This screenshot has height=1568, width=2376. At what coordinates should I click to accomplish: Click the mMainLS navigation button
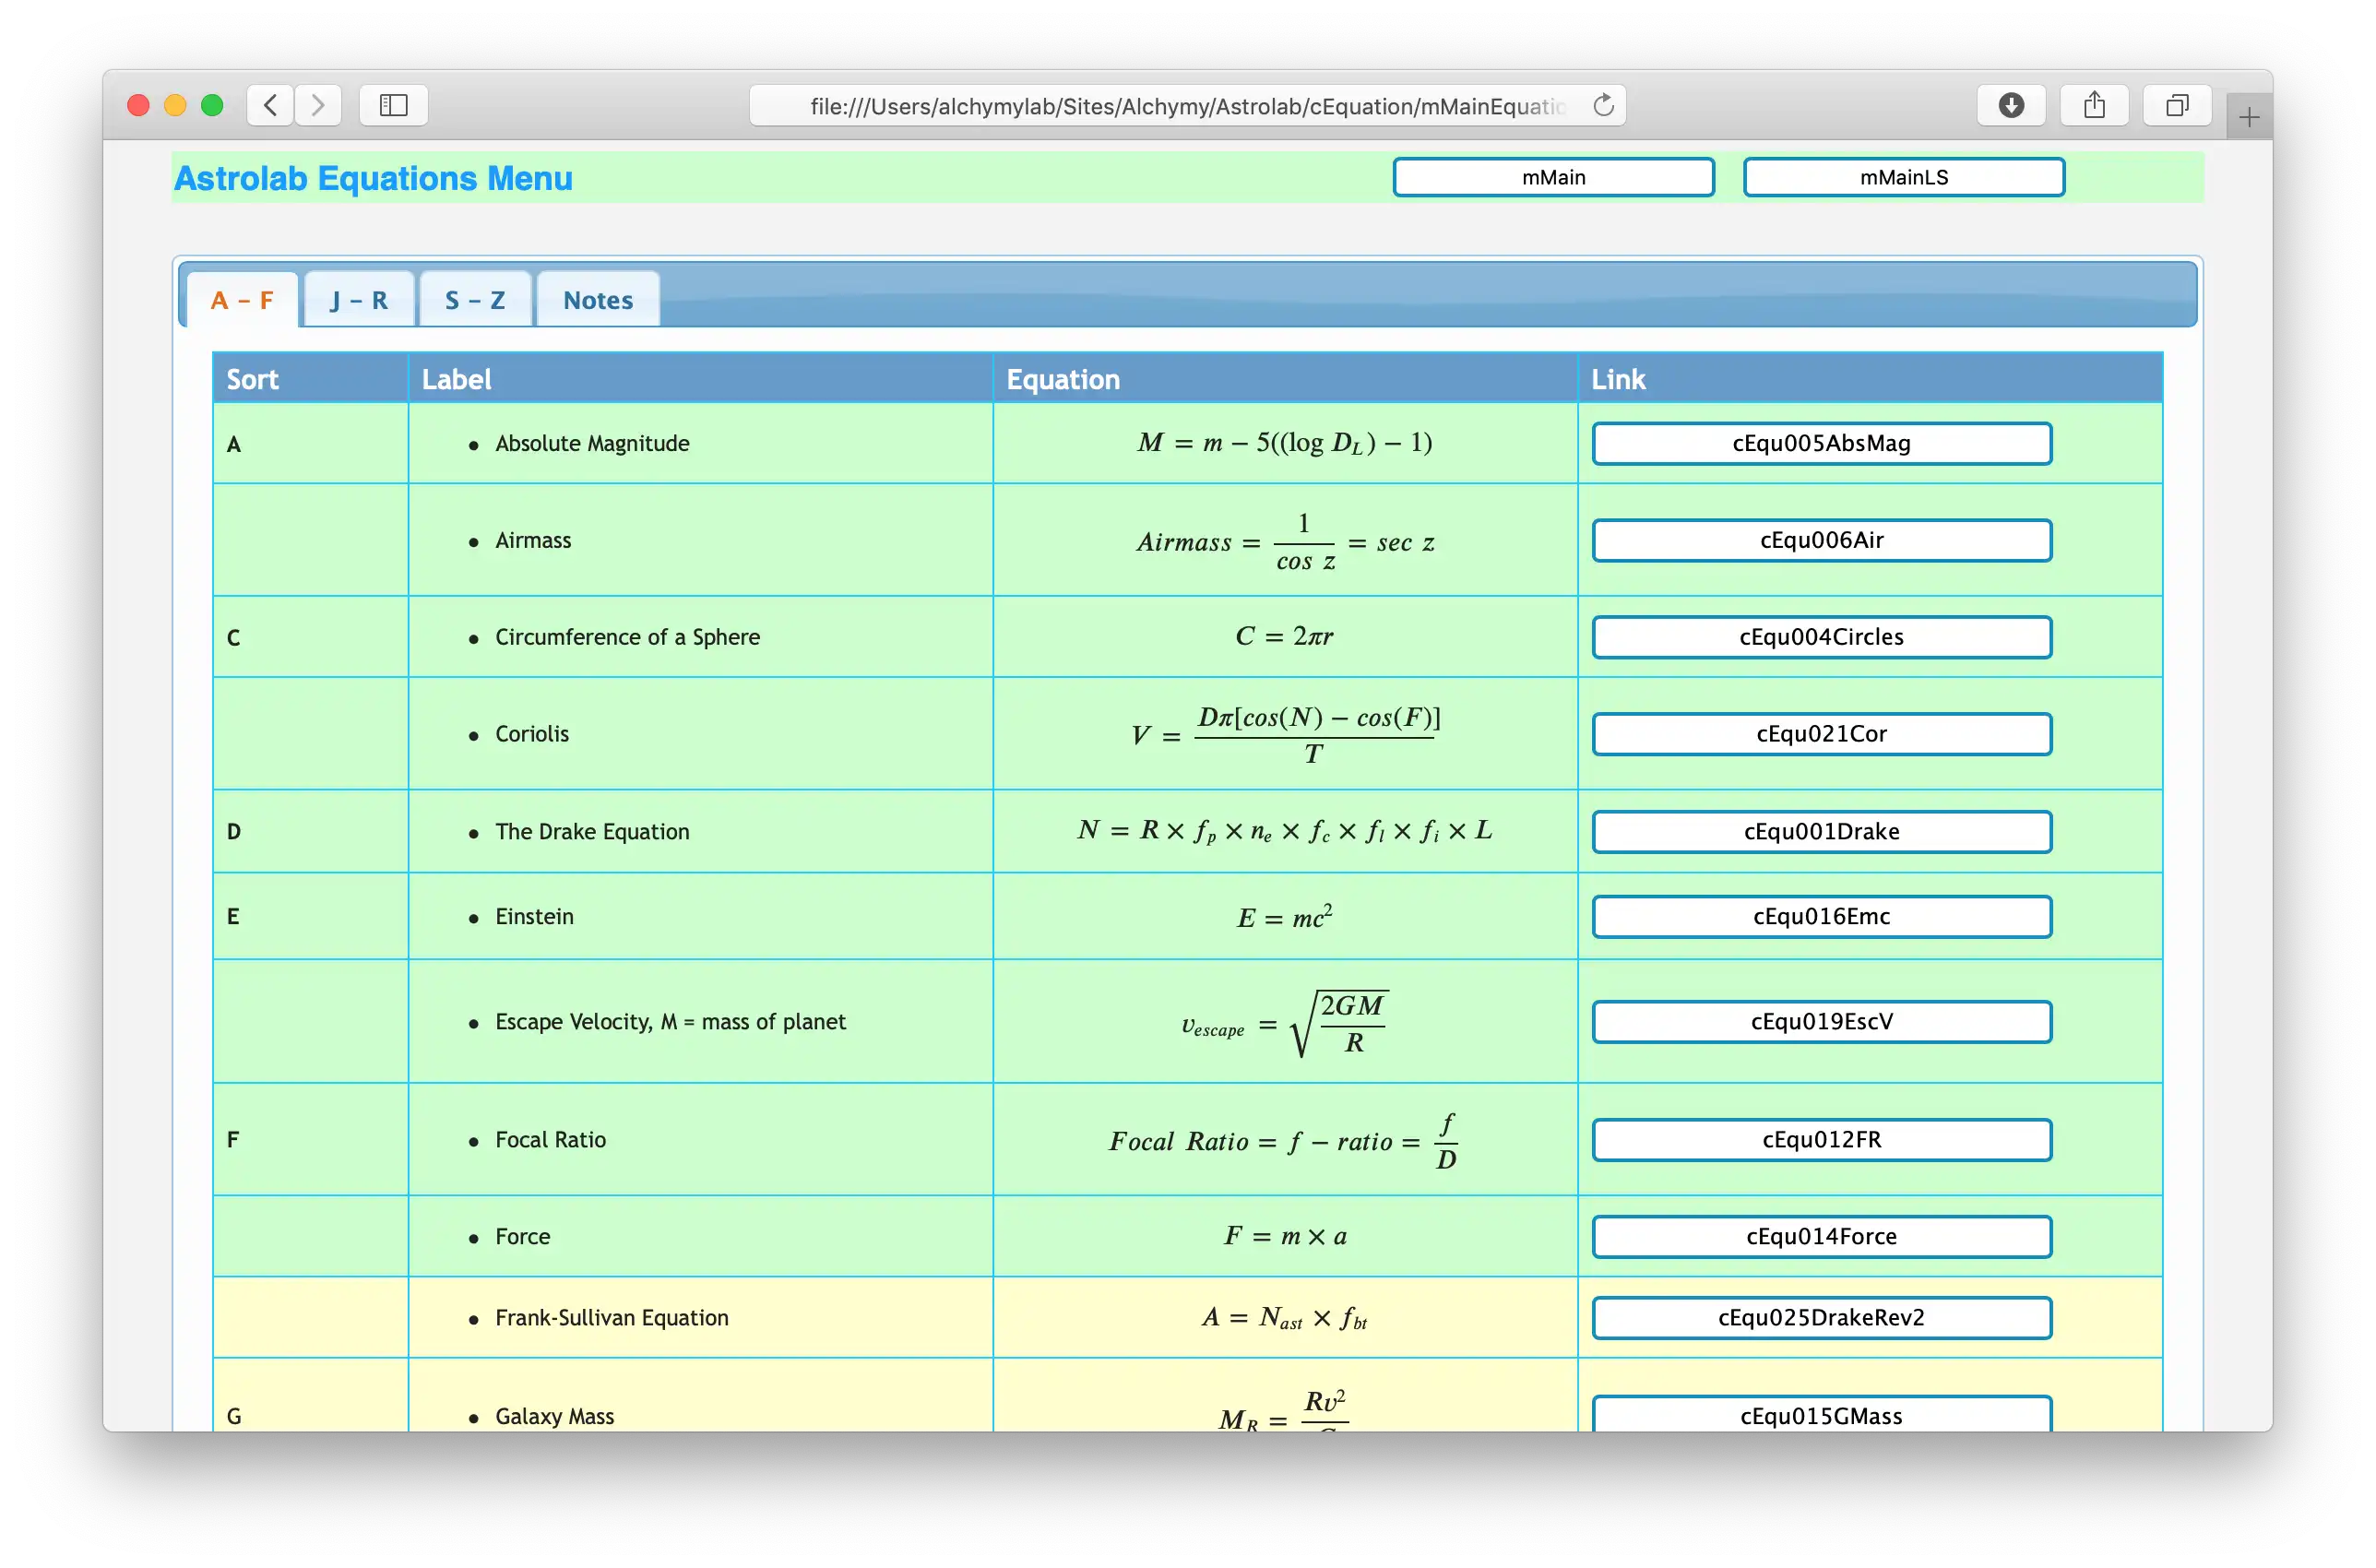pyautogui.click(x=1904, y=175)
